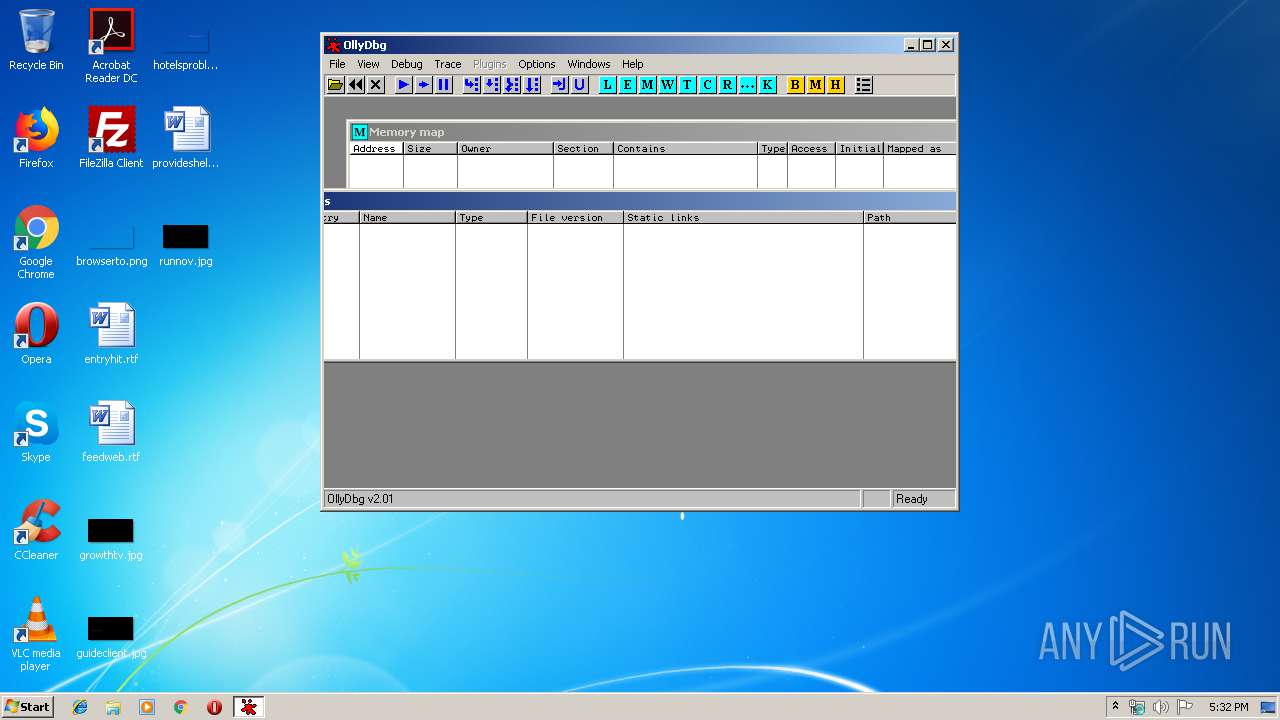
Task: Pause execution with the pause icon
Action: tap(444, 85)
